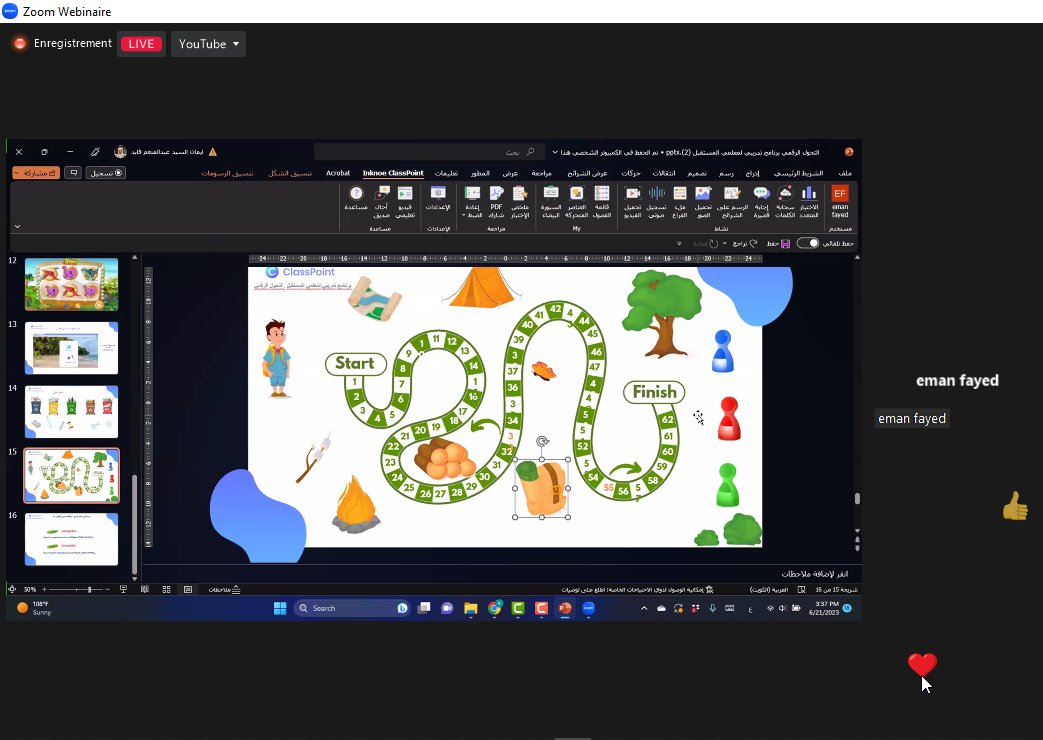
Task: Start ClassPoint Short Answer activity
Action: click(762, 201)
